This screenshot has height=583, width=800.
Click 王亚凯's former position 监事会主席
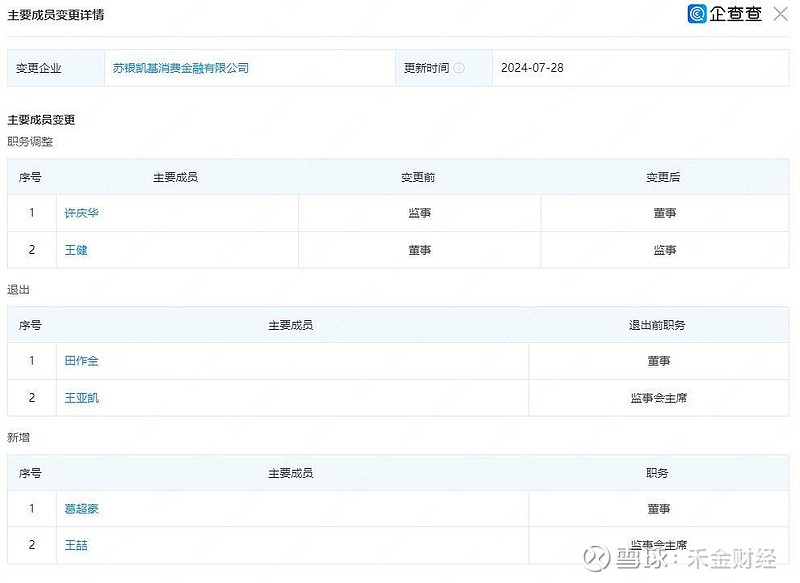(x=659, y=398)
